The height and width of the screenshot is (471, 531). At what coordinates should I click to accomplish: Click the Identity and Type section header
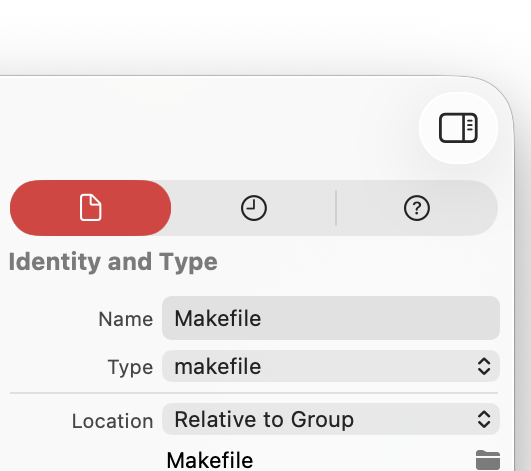click(113, 262)
